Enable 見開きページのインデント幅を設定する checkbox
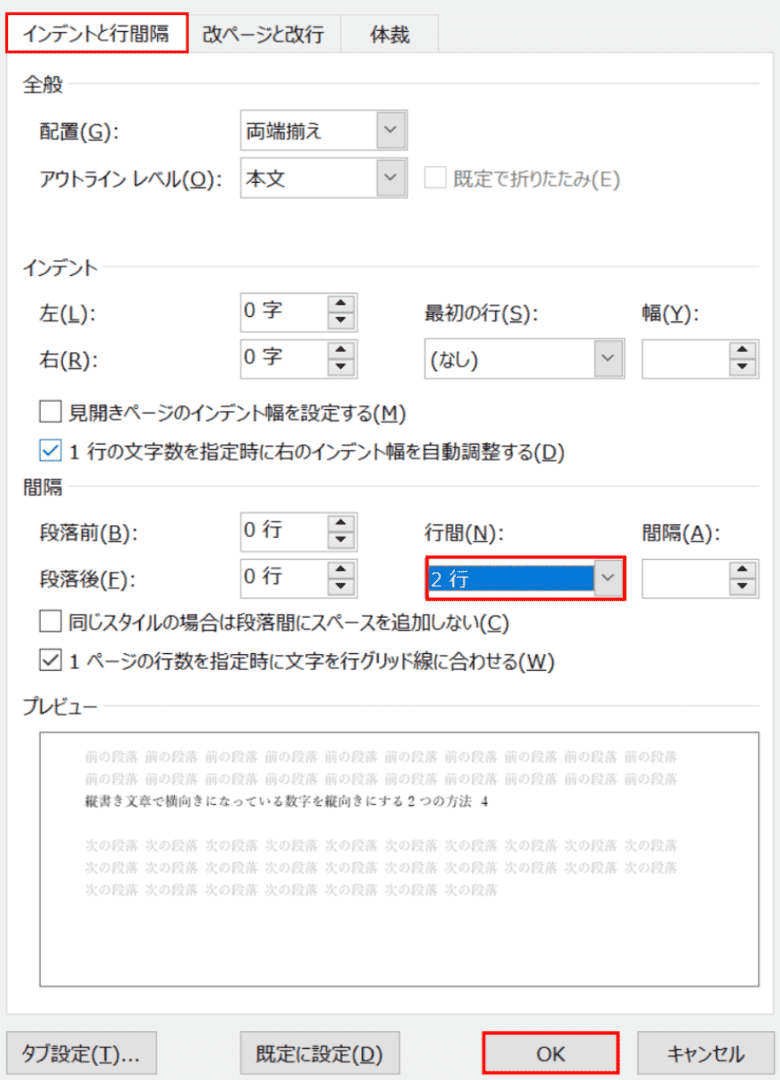 point(50,412)
